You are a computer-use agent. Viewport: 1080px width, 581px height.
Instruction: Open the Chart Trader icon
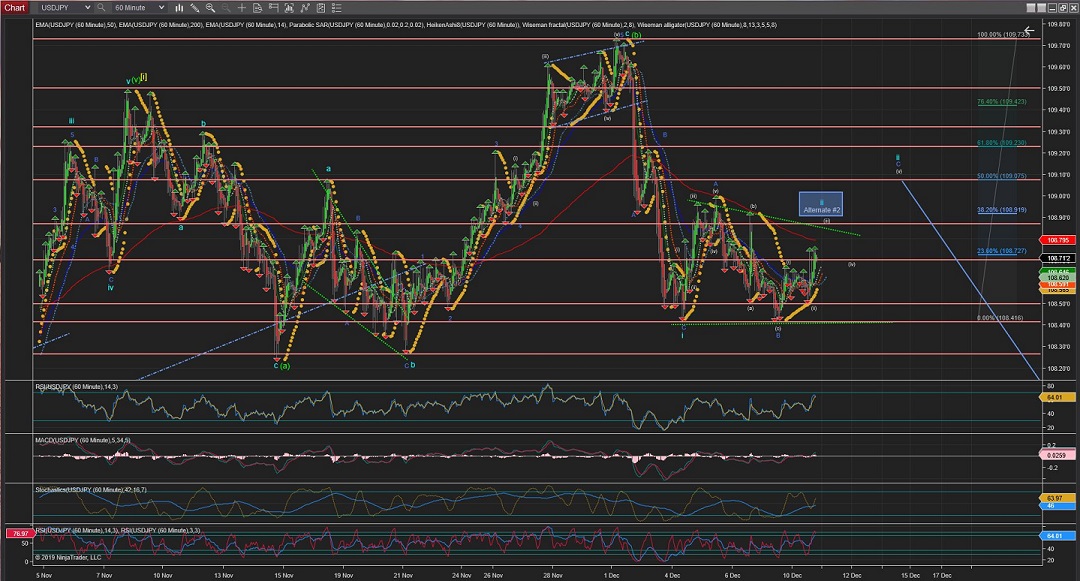click(273, 8)
